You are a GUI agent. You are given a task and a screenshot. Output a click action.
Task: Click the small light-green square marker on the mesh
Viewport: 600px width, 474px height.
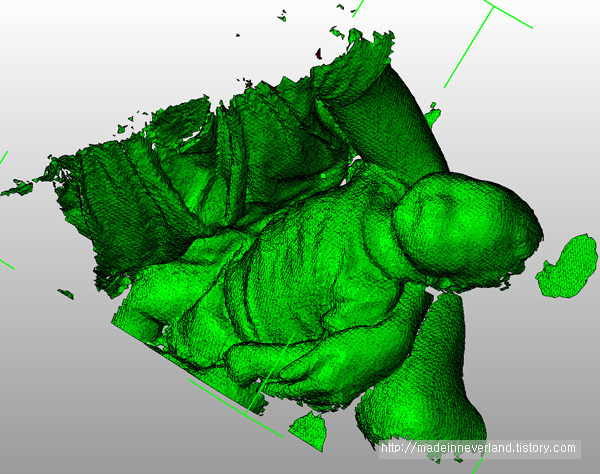[323, 176]
